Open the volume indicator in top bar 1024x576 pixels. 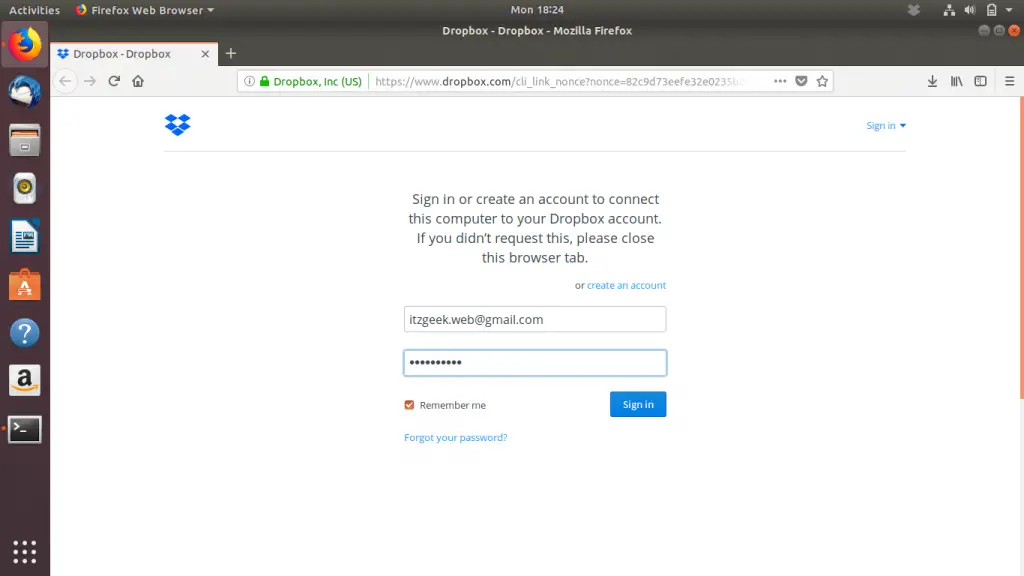pyautogui.click(x=970, y=10)
